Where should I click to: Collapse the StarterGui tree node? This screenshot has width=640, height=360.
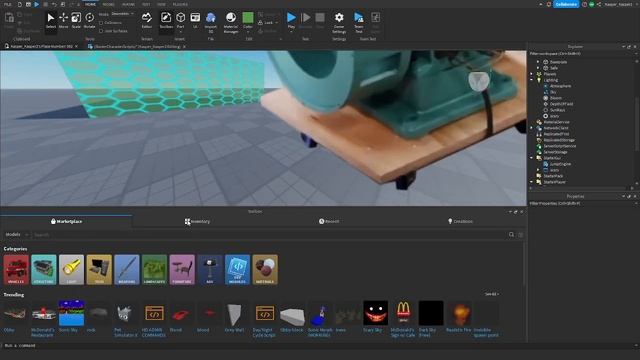coord(532,158)
